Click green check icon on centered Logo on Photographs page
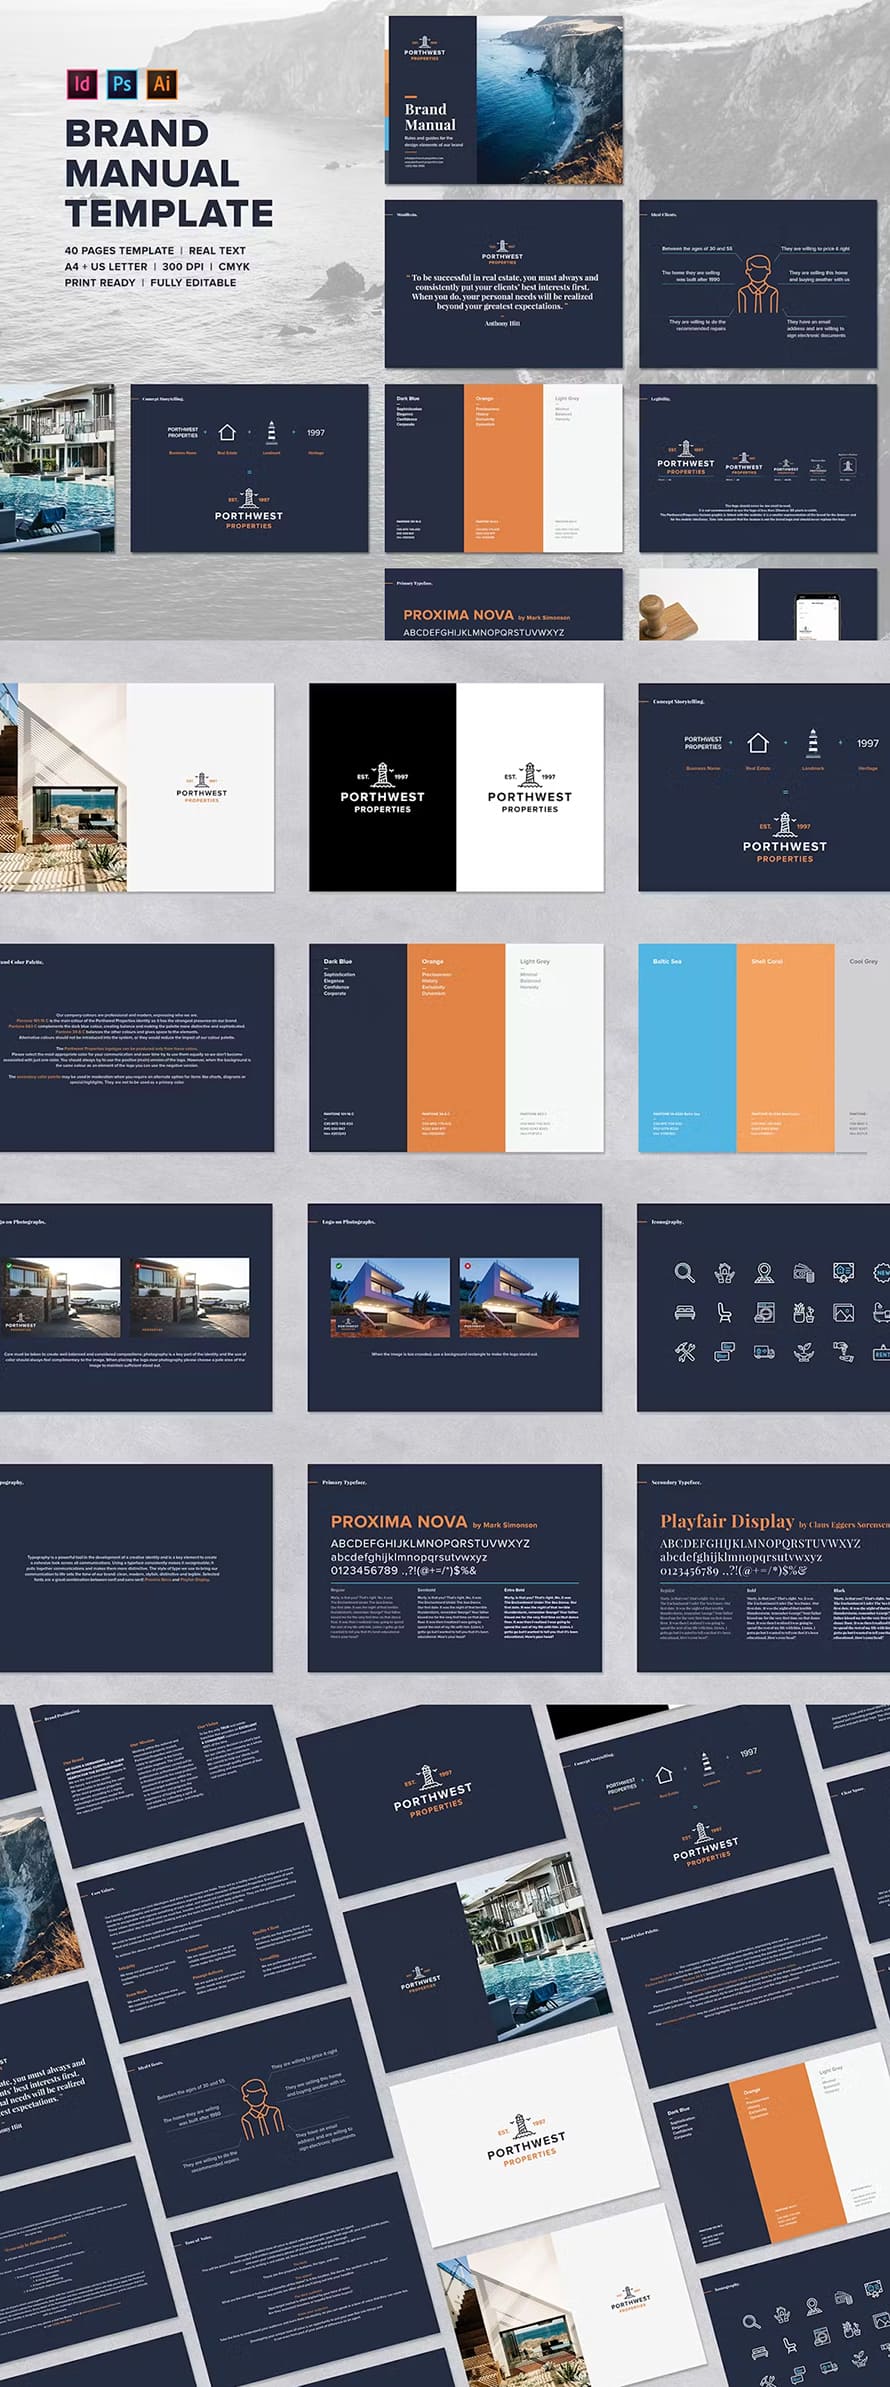The image size is (890, 2387). point(339,1266)
